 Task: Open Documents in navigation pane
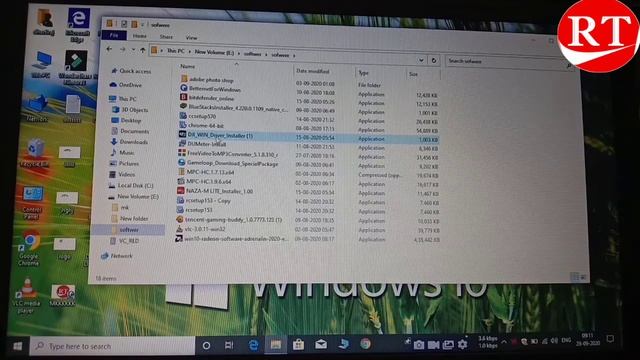(130, 131)
